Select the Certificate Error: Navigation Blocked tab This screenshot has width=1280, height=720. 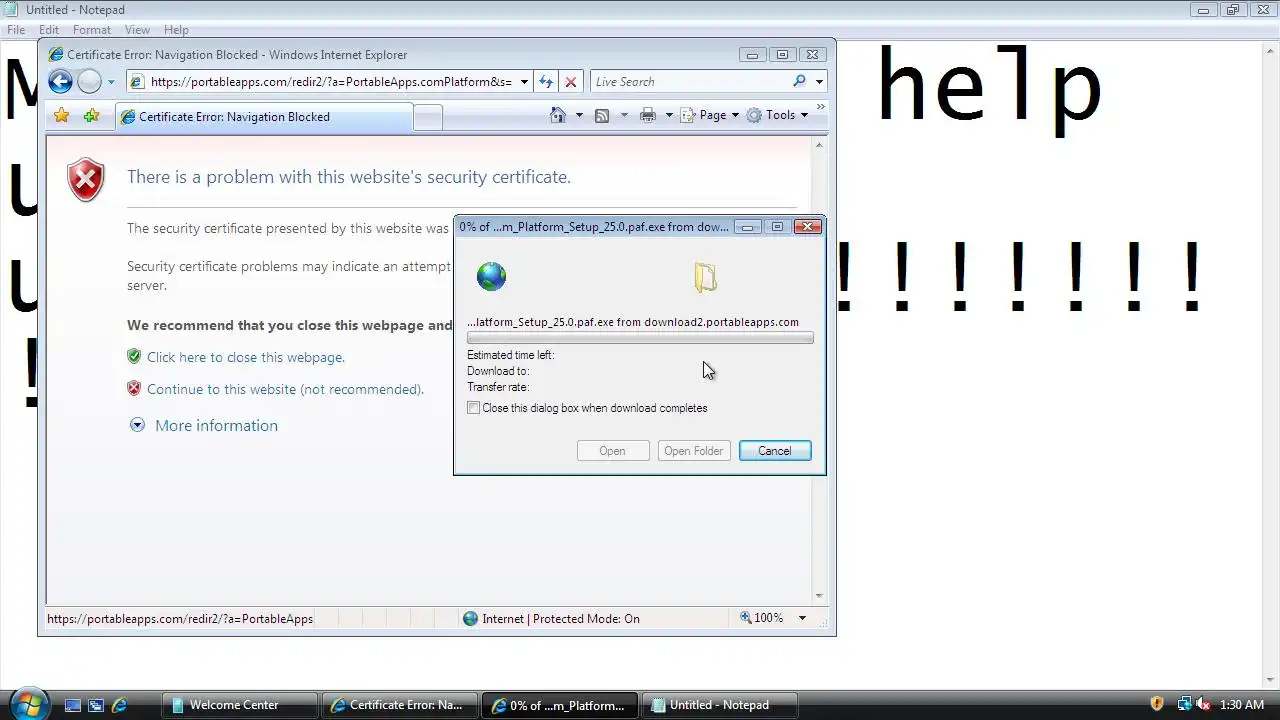pos(263,117)
